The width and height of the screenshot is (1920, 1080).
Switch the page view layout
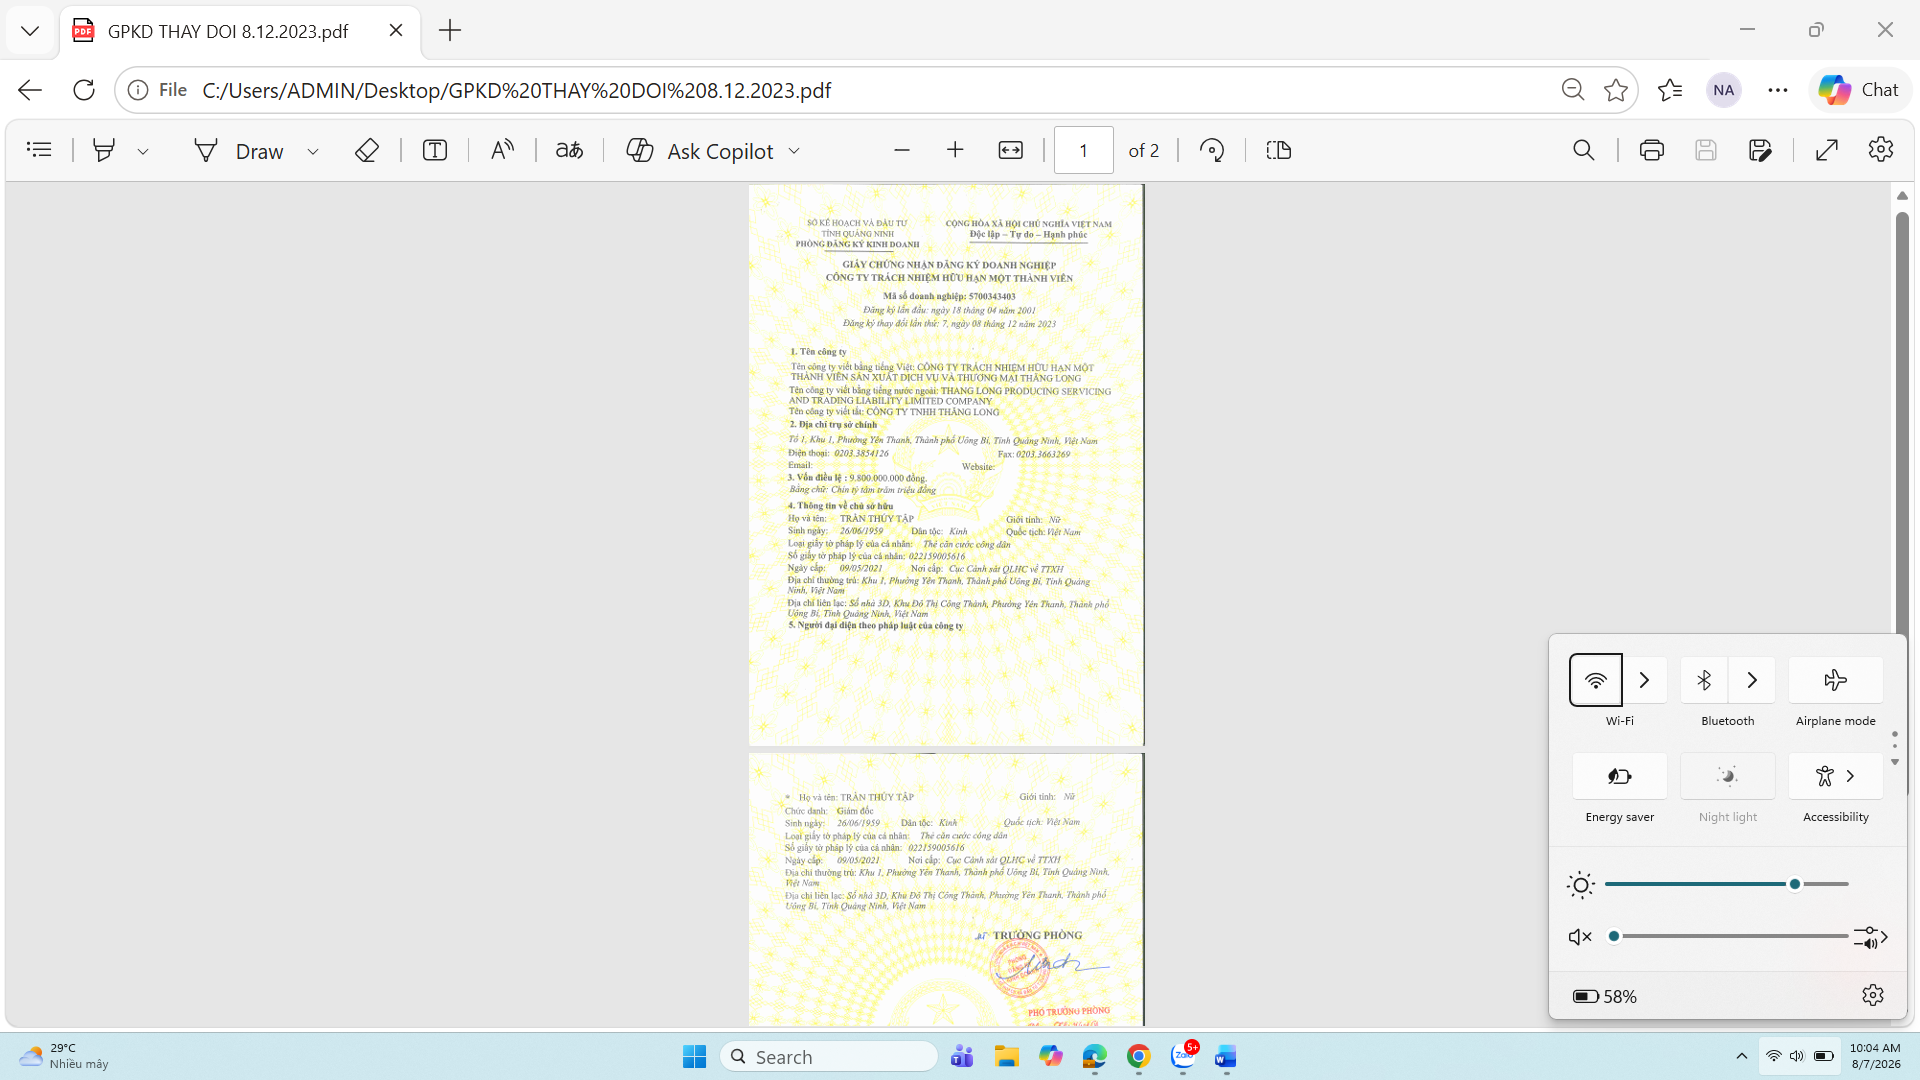(x=1279, y=150)
